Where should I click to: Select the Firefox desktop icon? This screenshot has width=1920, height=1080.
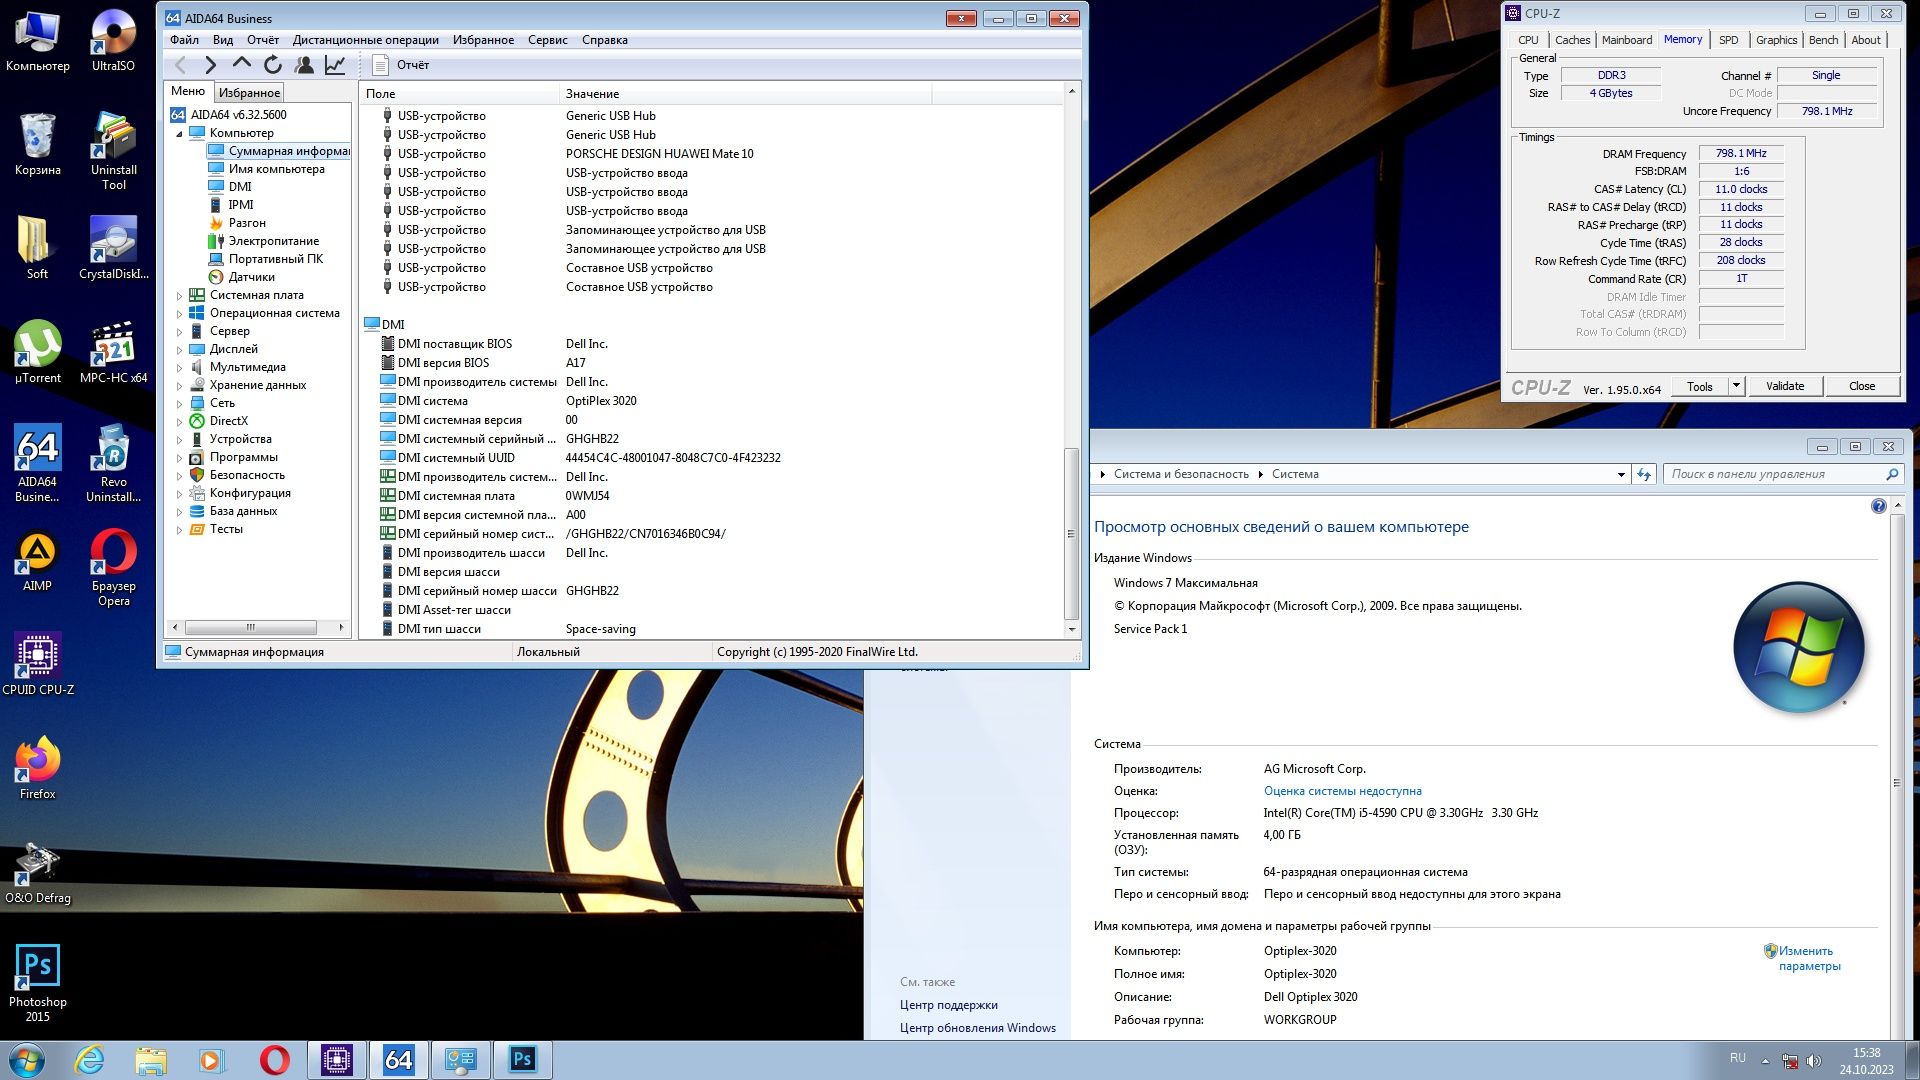coord(37,768)
